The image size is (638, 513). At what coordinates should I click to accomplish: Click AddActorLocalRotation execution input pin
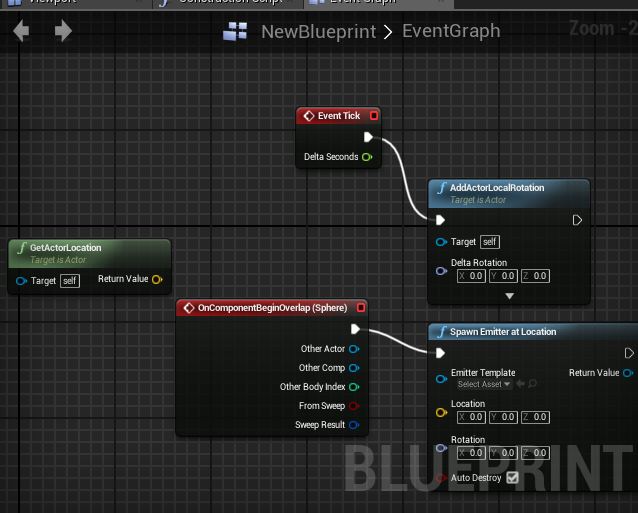(440, 220)
